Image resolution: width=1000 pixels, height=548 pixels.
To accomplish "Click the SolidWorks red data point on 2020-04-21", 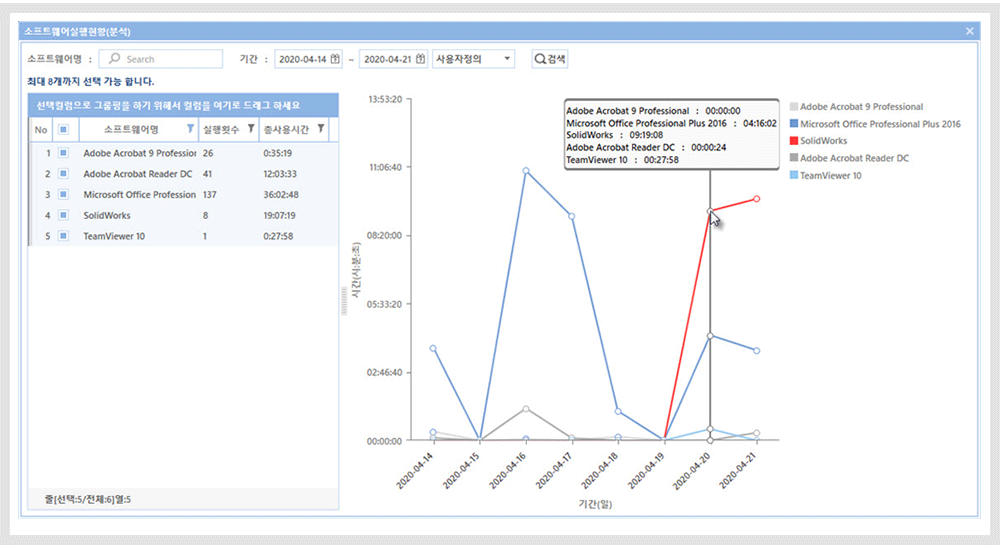I will [x=756, y=199].
